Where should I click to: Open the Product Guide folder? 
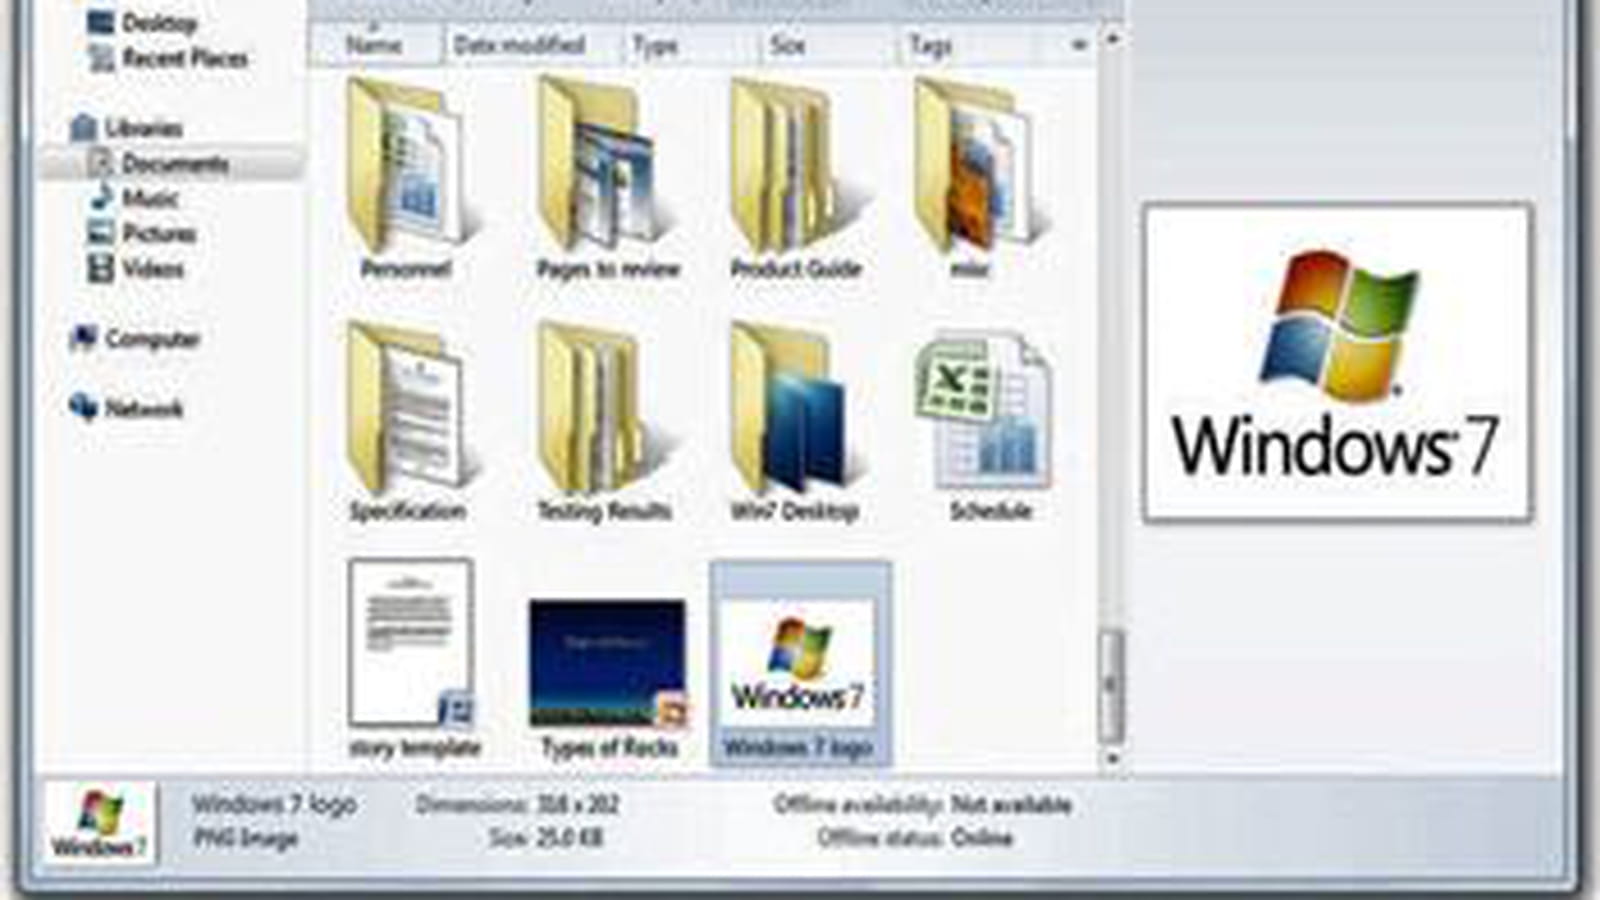pos(796,180)
